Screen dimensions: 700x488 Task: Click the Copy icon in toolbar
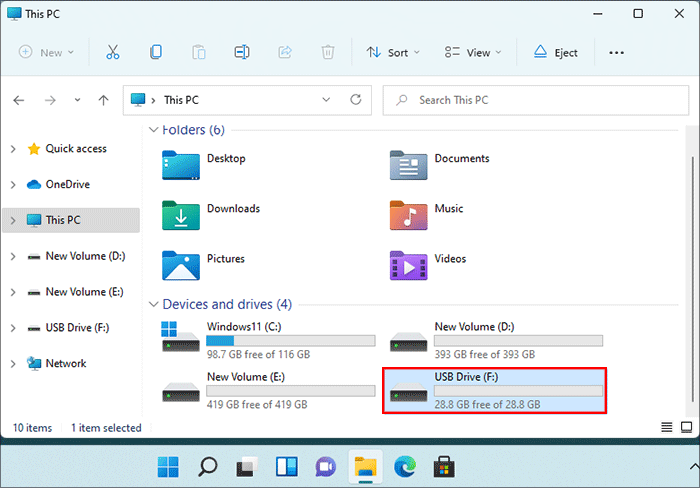click(156, 52)
